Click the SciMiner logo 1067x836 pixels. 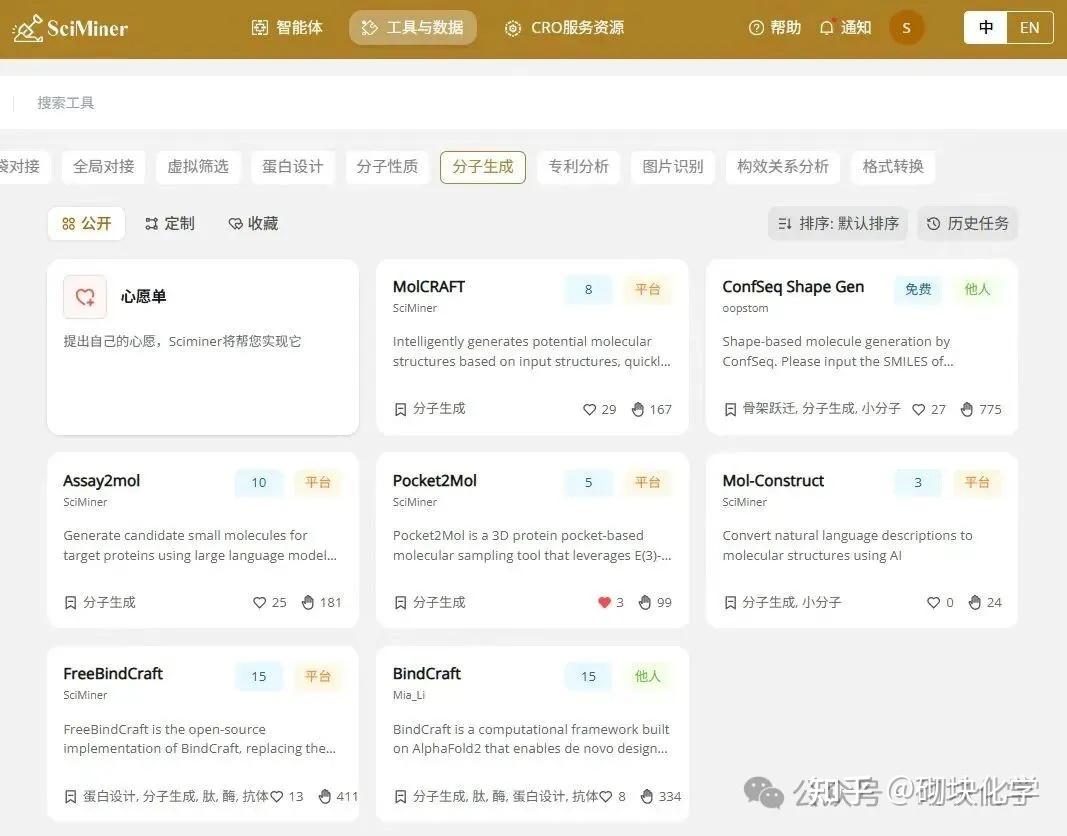tap(70, 27)
